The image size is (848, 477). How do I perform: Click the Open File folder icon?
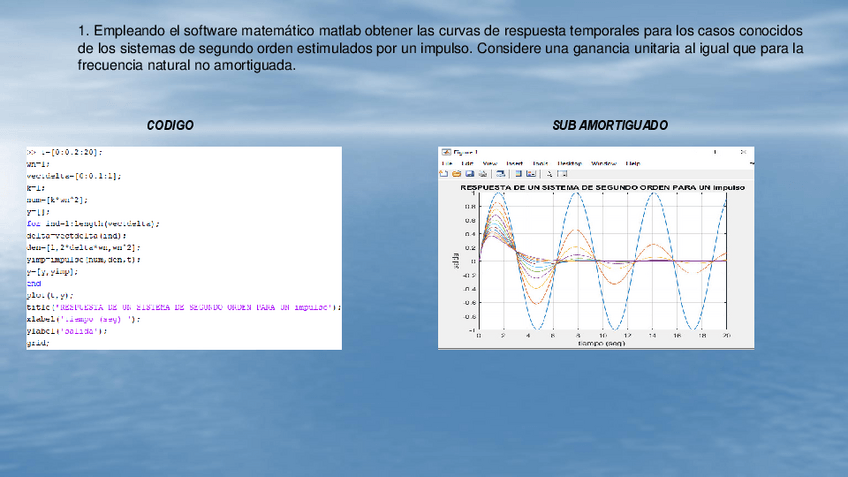point(456,174)
